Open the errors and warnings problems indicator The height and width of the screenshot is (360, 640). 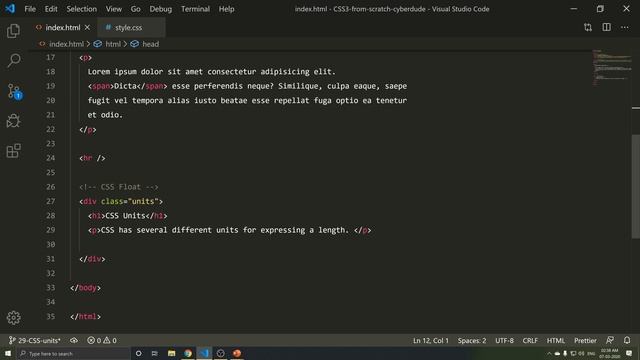click(x=102, y=340)
